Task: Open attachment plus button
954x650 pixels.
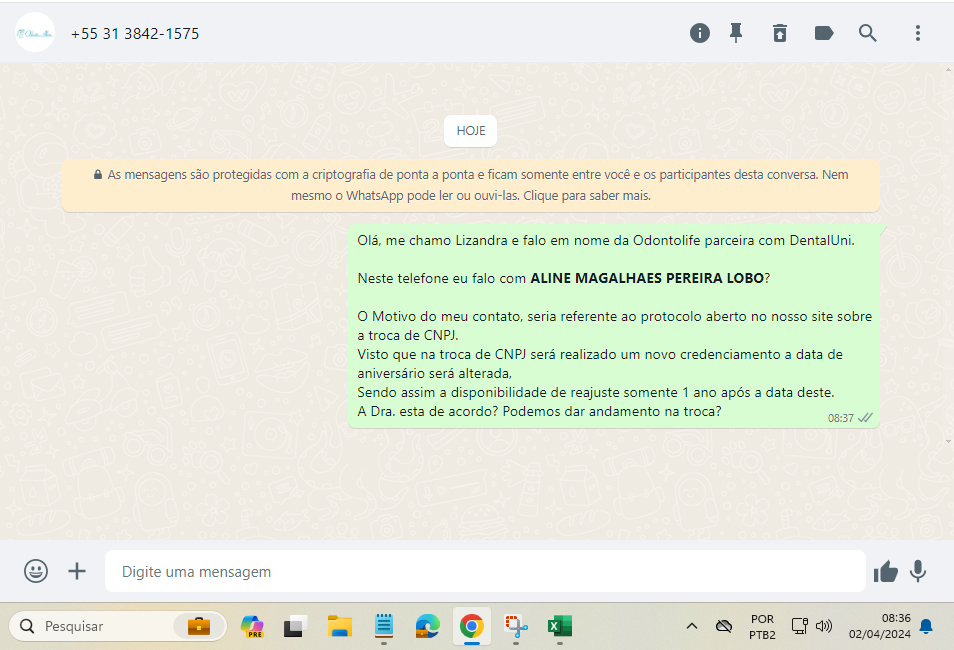Action: [x=77, y=571]
